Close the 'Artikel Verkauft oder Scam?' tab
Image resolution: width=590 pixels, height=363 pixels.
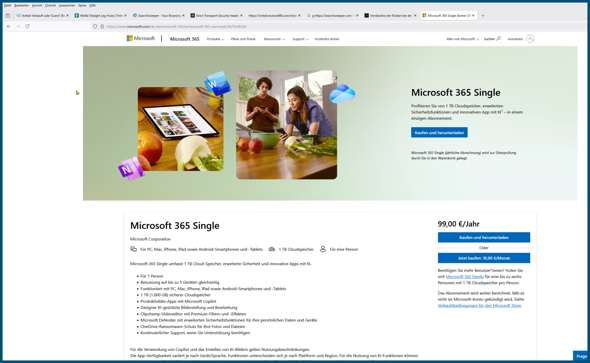click(67, 15)
